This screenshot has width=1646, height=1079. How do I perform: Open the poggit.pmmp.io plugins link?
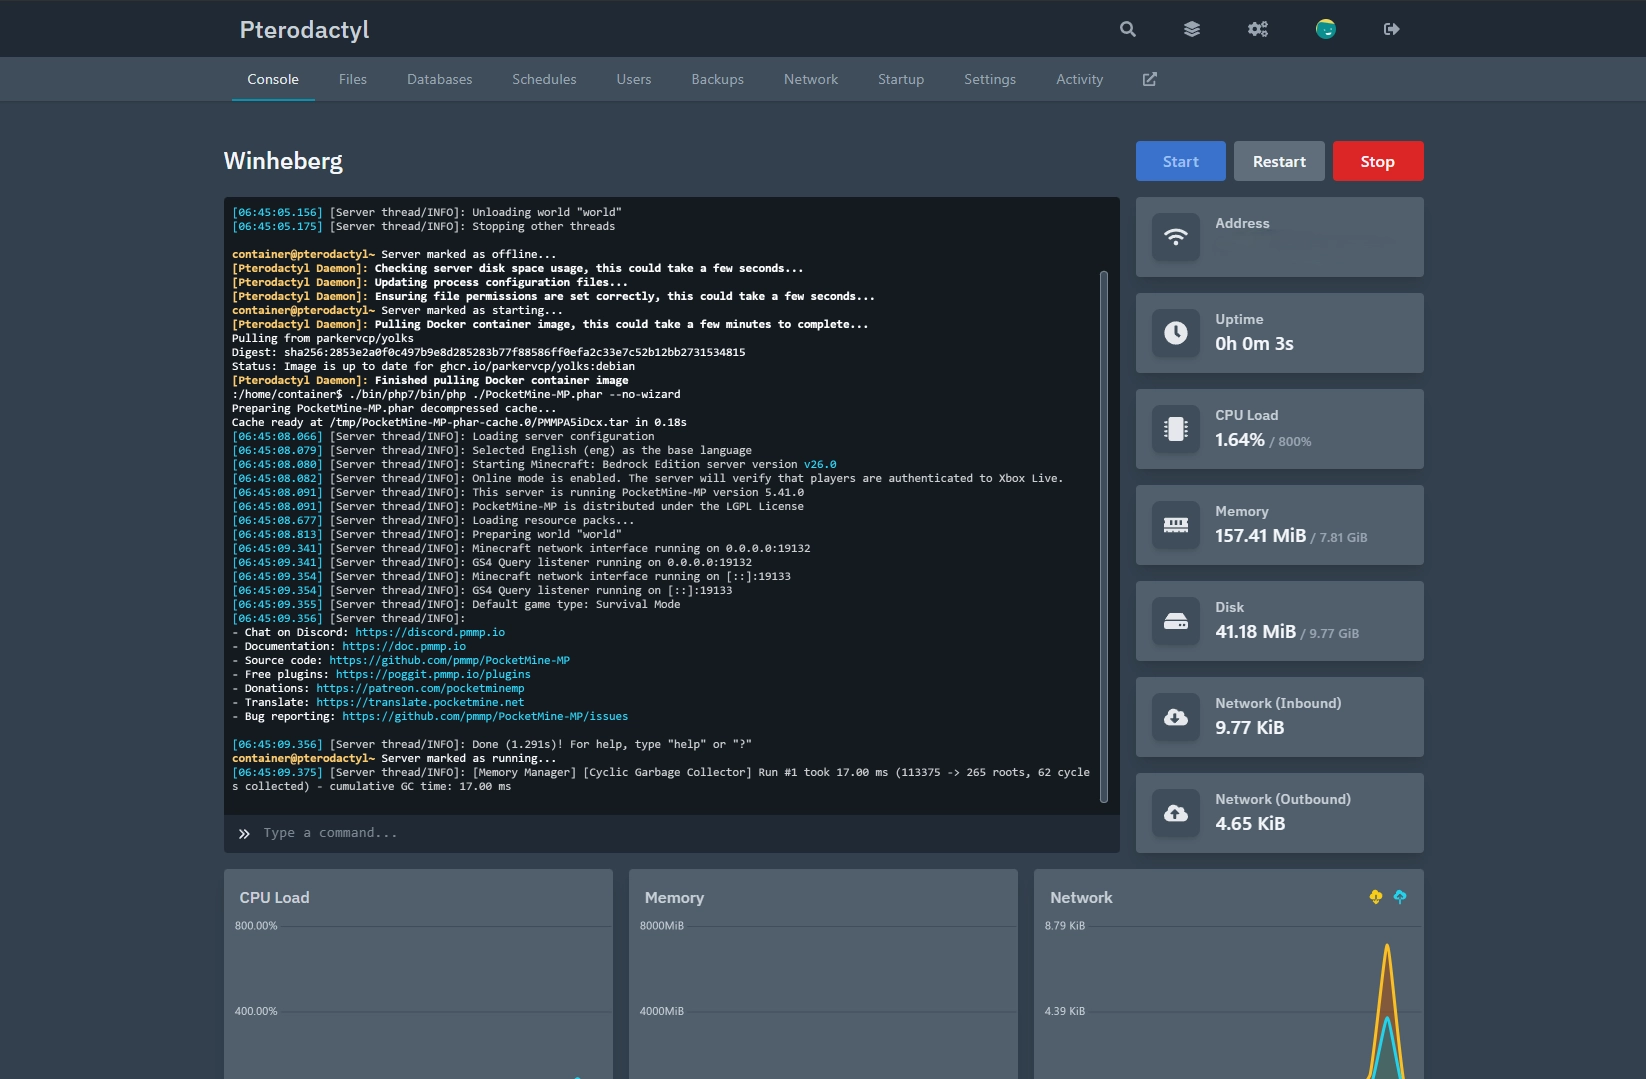(433, 674)
